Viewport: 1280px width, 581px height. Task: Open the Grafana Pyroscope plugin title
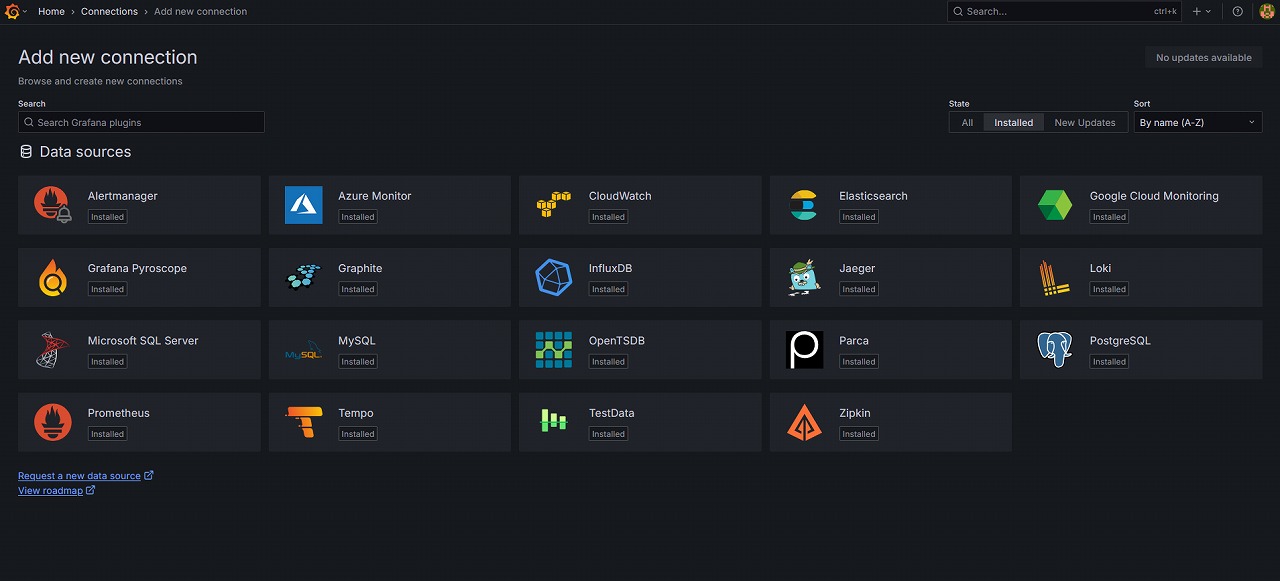[x=137, y=268]
